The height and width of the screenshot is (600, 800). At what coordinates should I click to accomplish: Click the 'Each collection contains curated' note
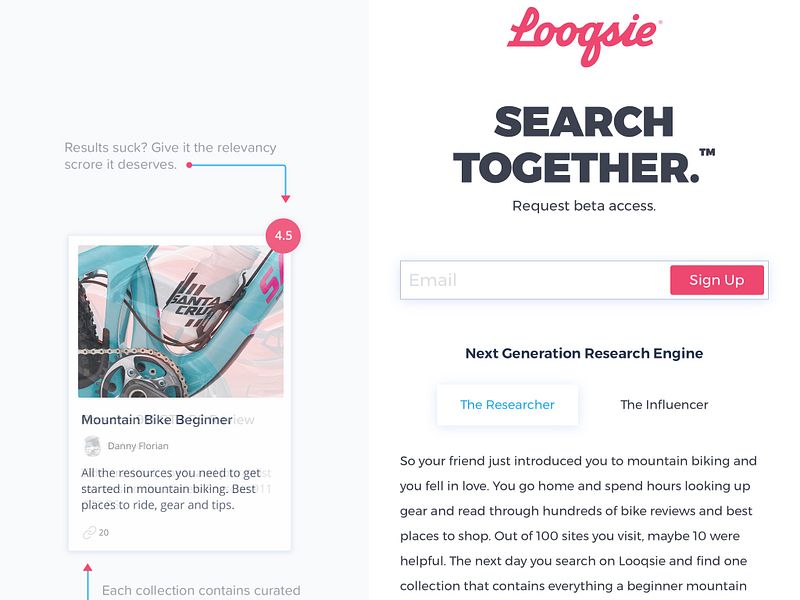(x=201, y=590)
